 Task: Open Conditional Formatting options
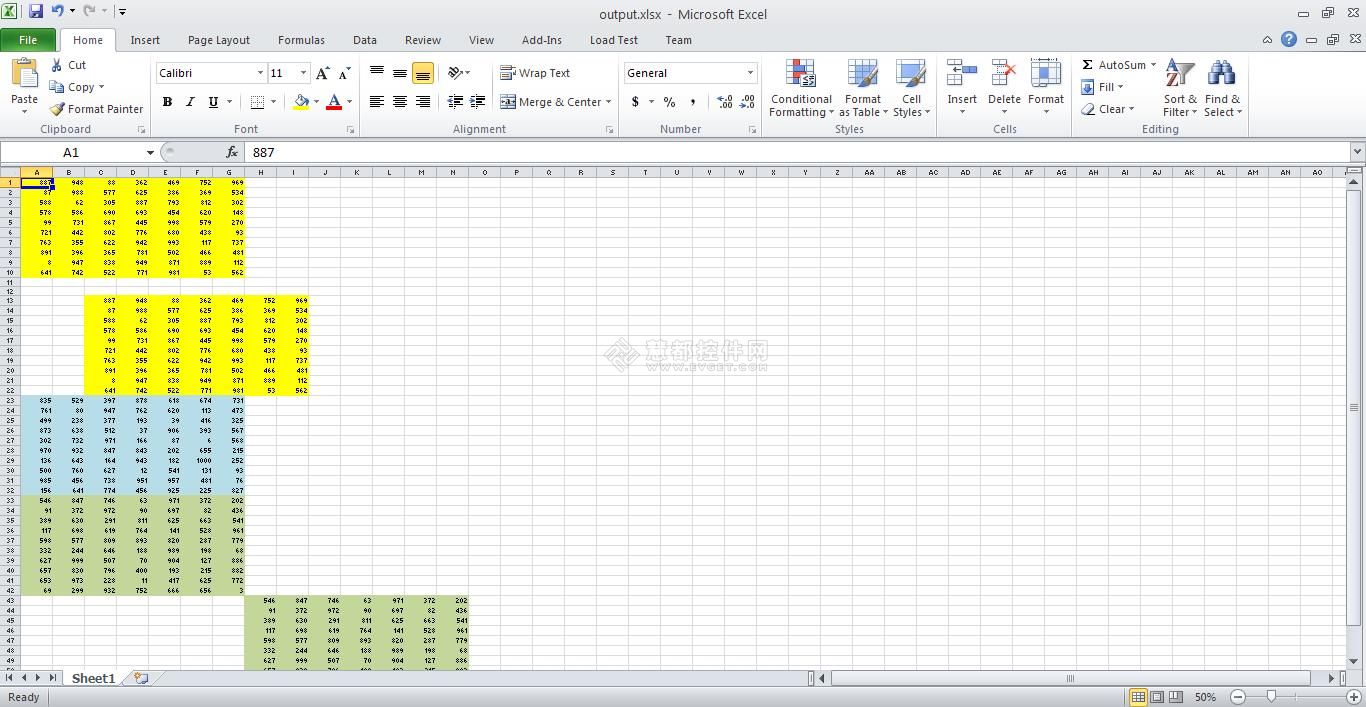pyautogui.click(x=800, y=88)
